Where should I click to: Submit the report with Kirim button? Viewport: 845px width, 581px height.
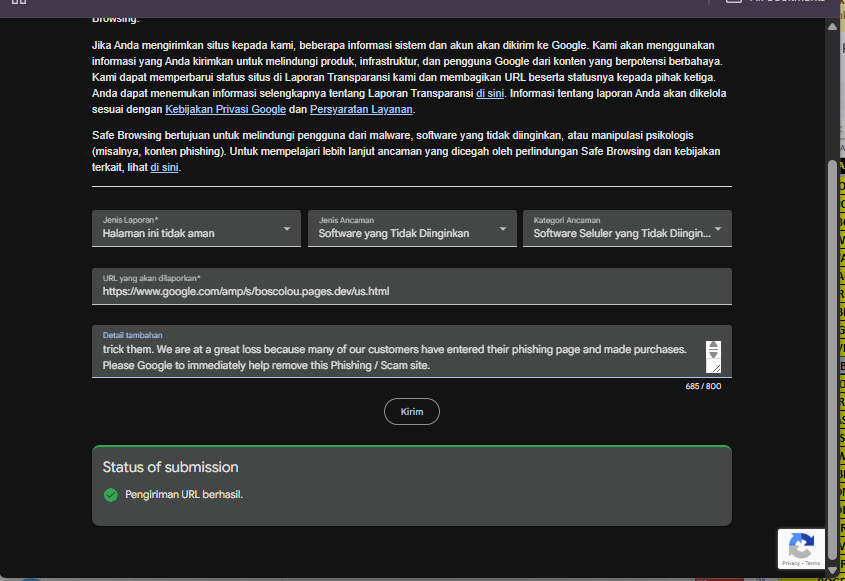(412, 412)
